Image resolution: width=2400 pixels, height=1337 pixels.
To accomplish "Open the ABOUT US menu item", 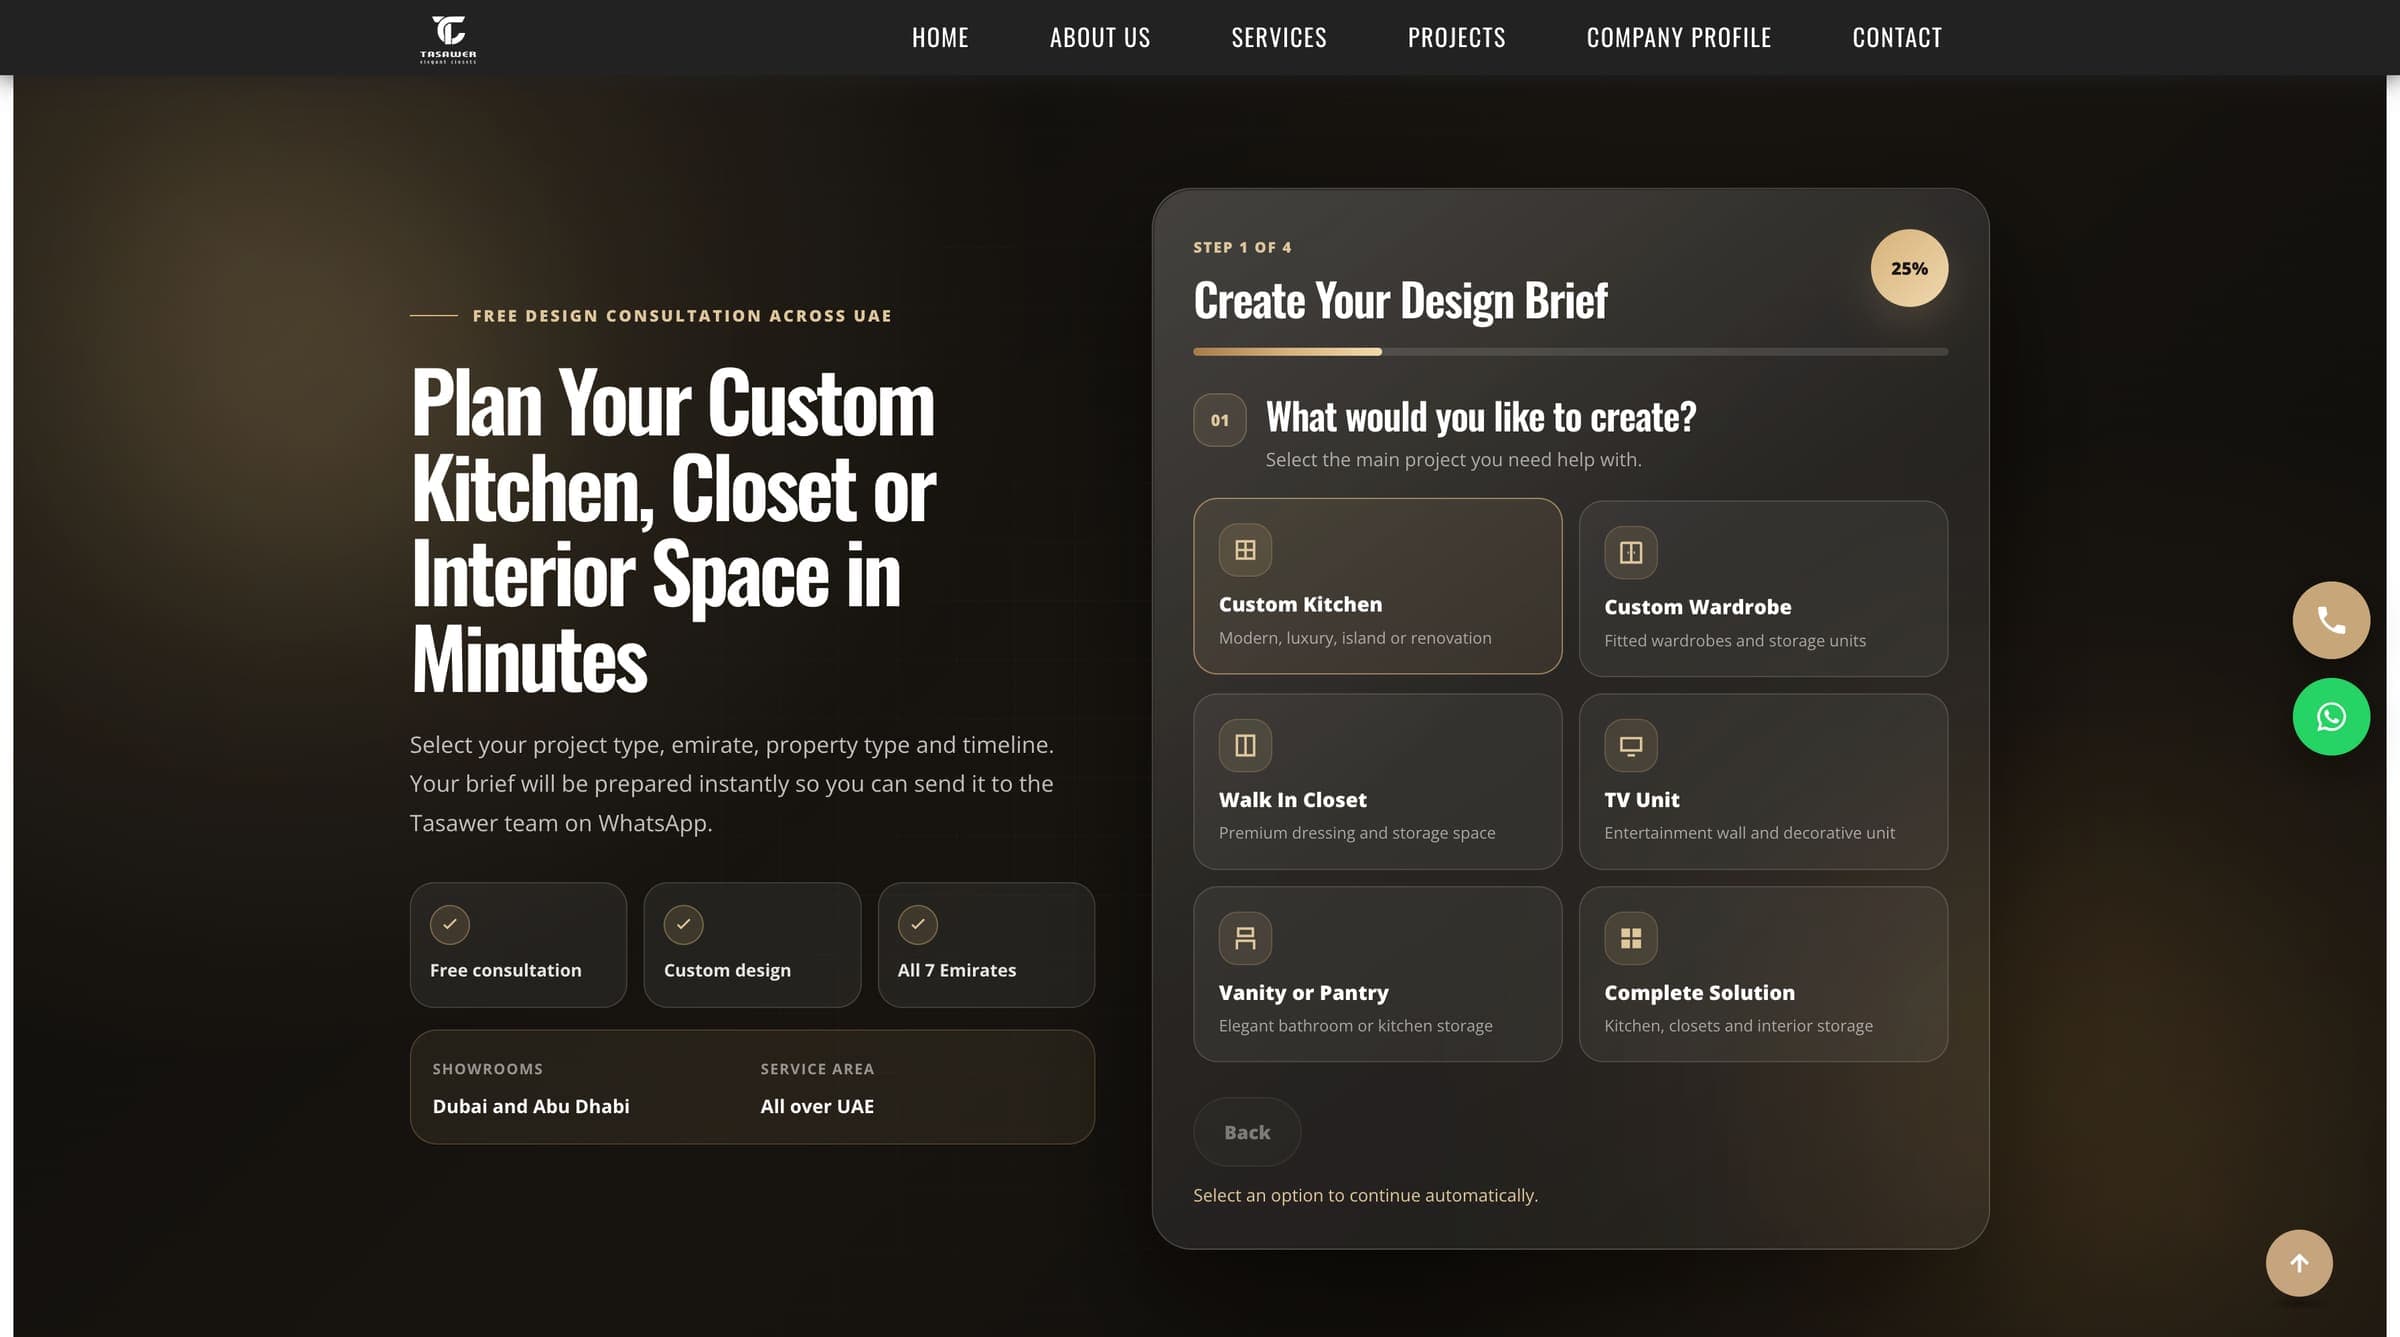I will coord(1100,38).
